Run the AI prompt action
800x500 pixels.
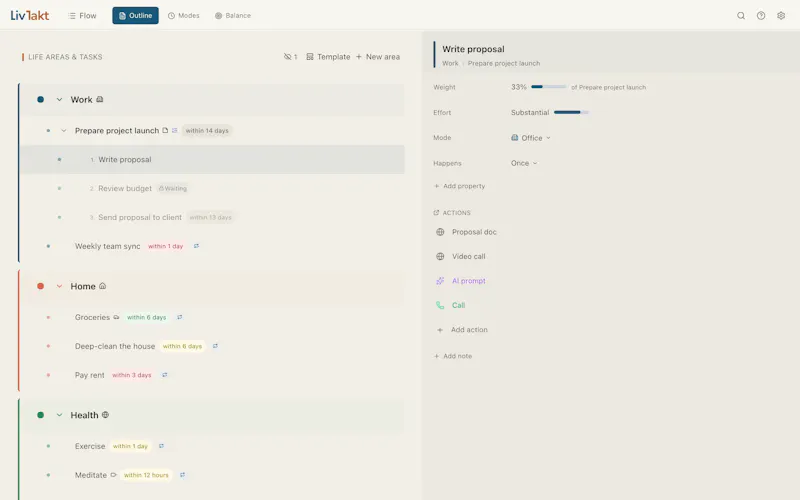461,281
